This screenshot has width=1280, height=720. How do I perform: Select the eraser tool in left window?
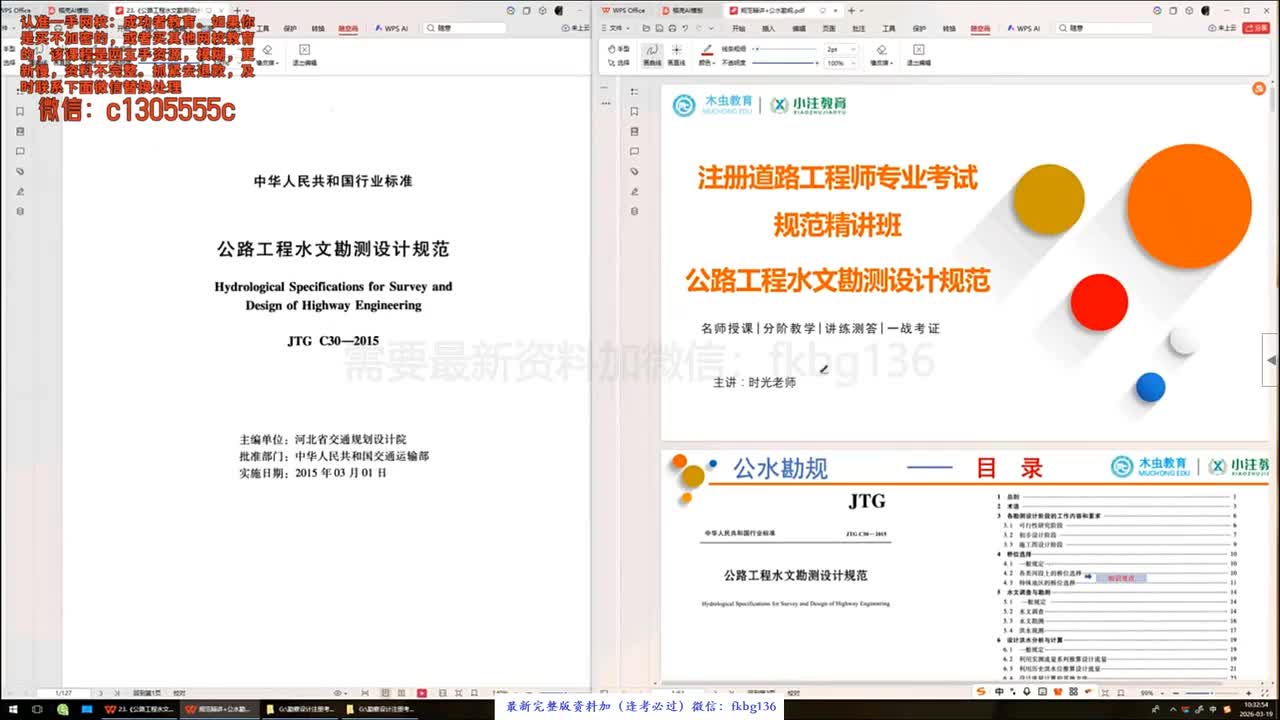point(266,54)
